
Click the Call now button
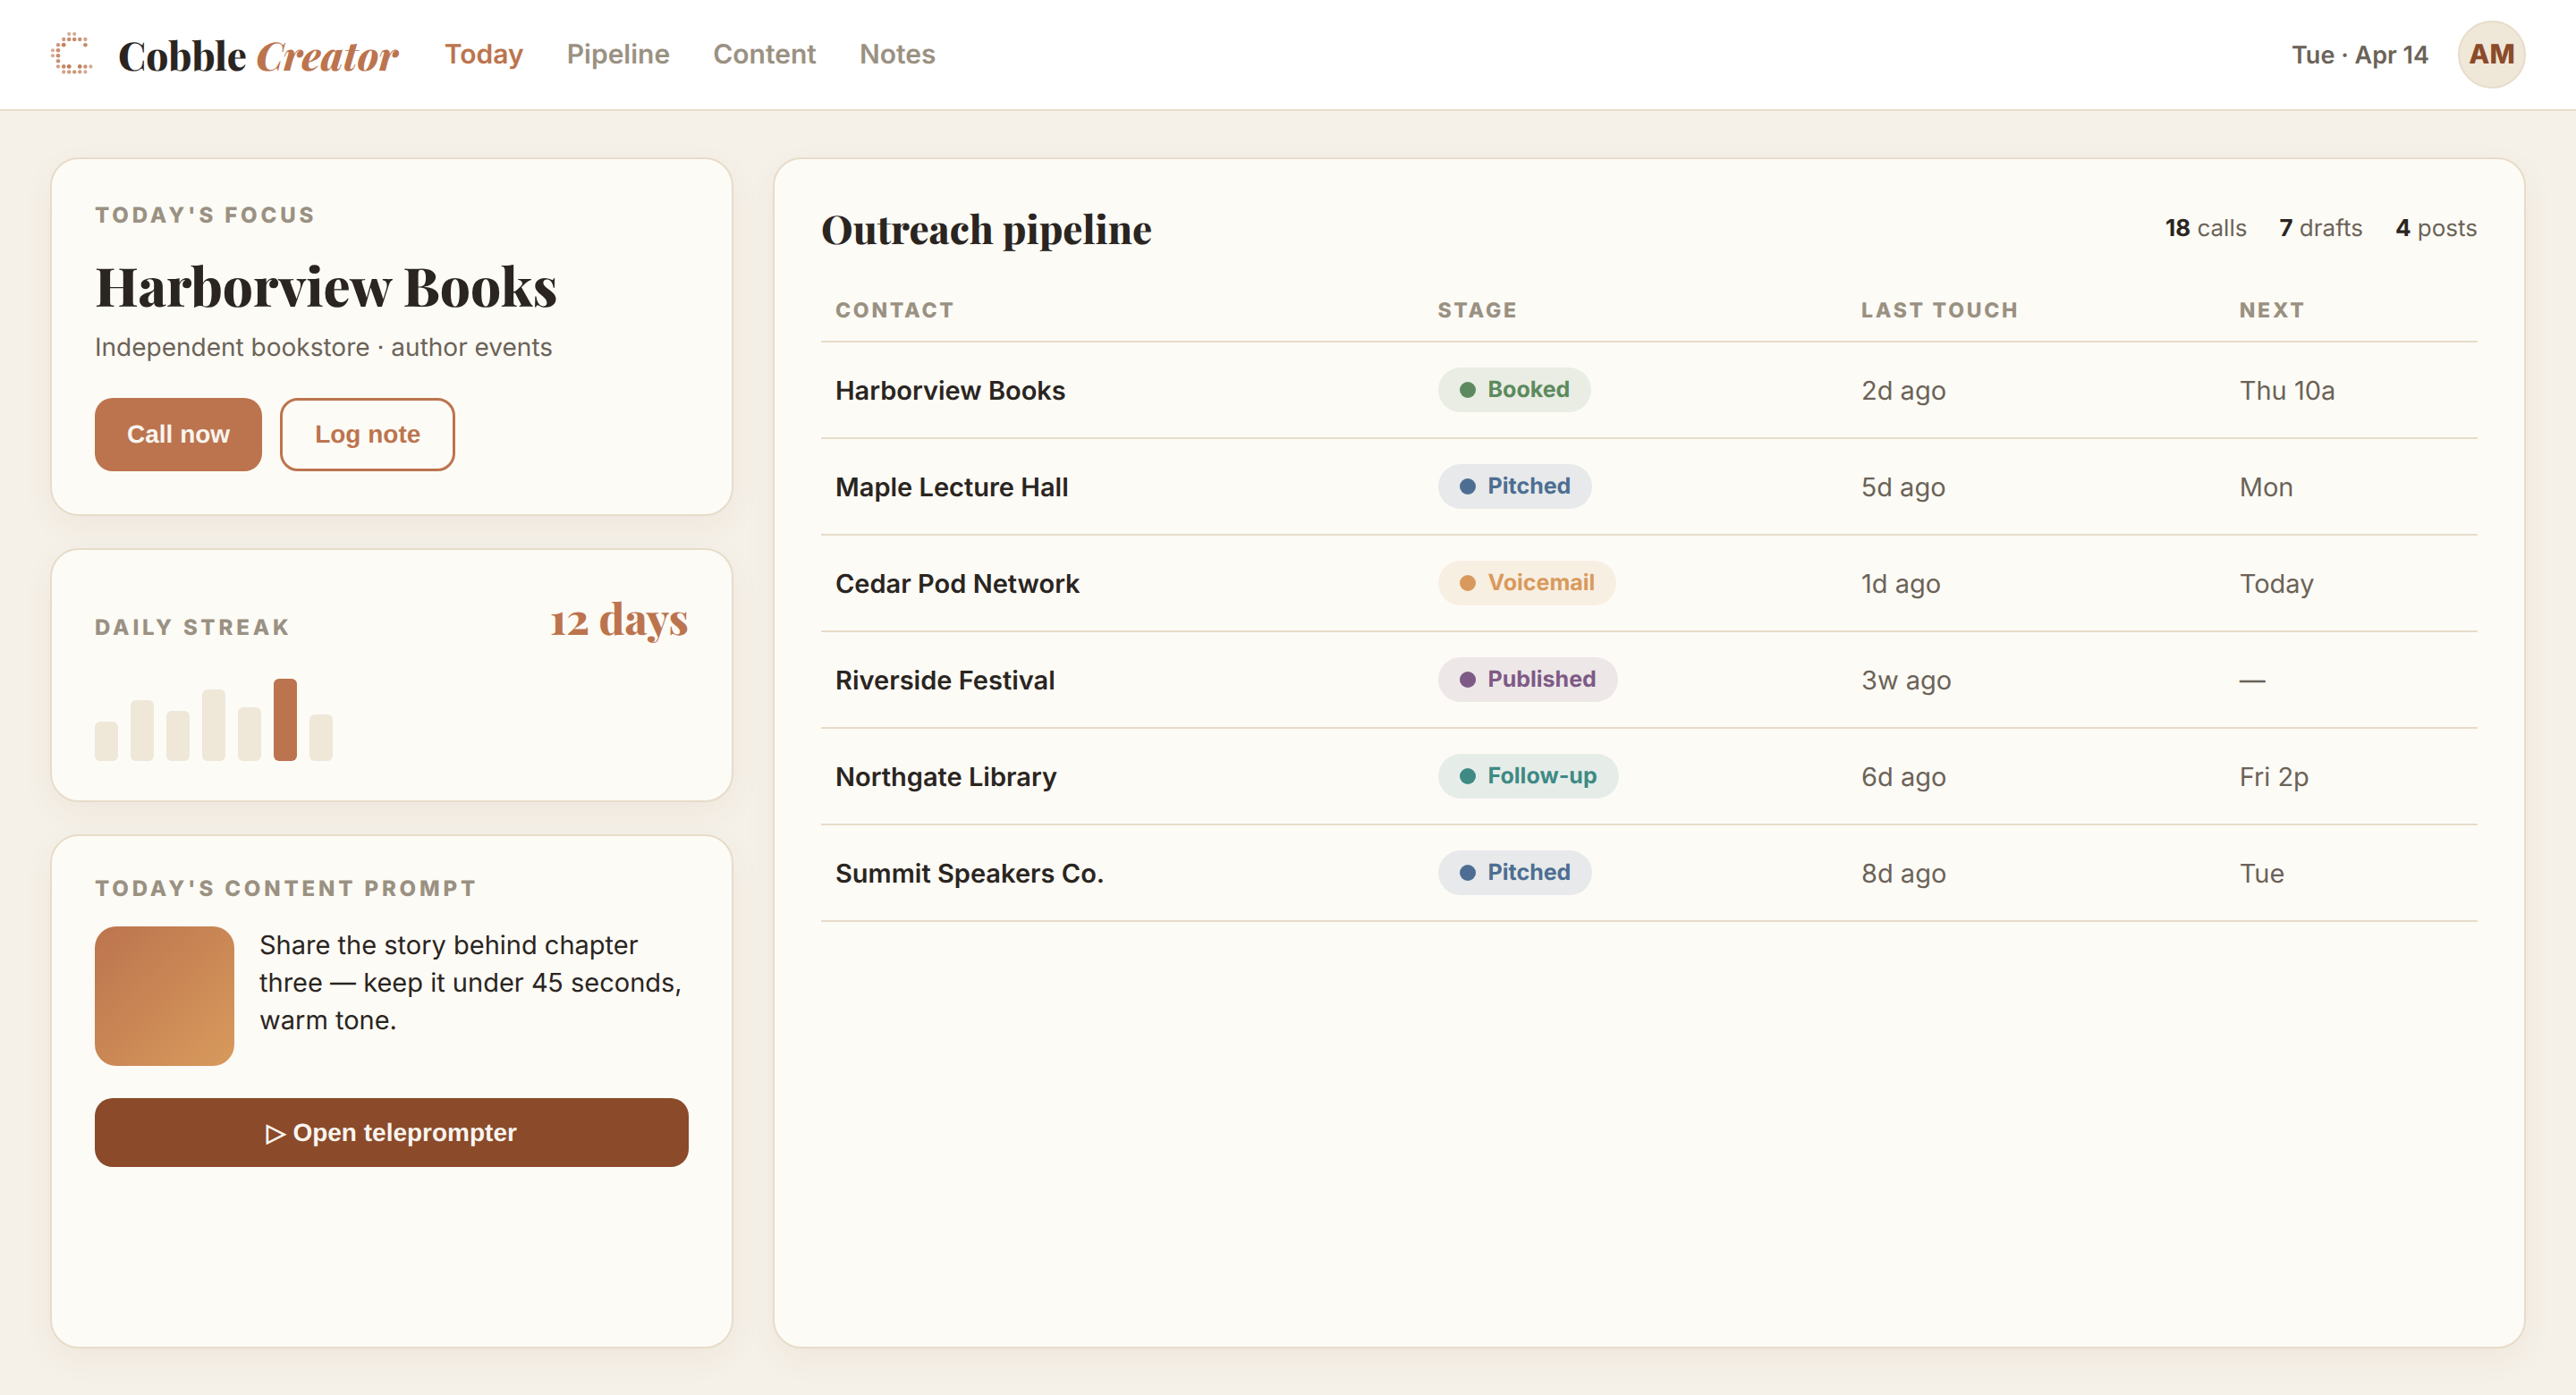click(178, 434)
